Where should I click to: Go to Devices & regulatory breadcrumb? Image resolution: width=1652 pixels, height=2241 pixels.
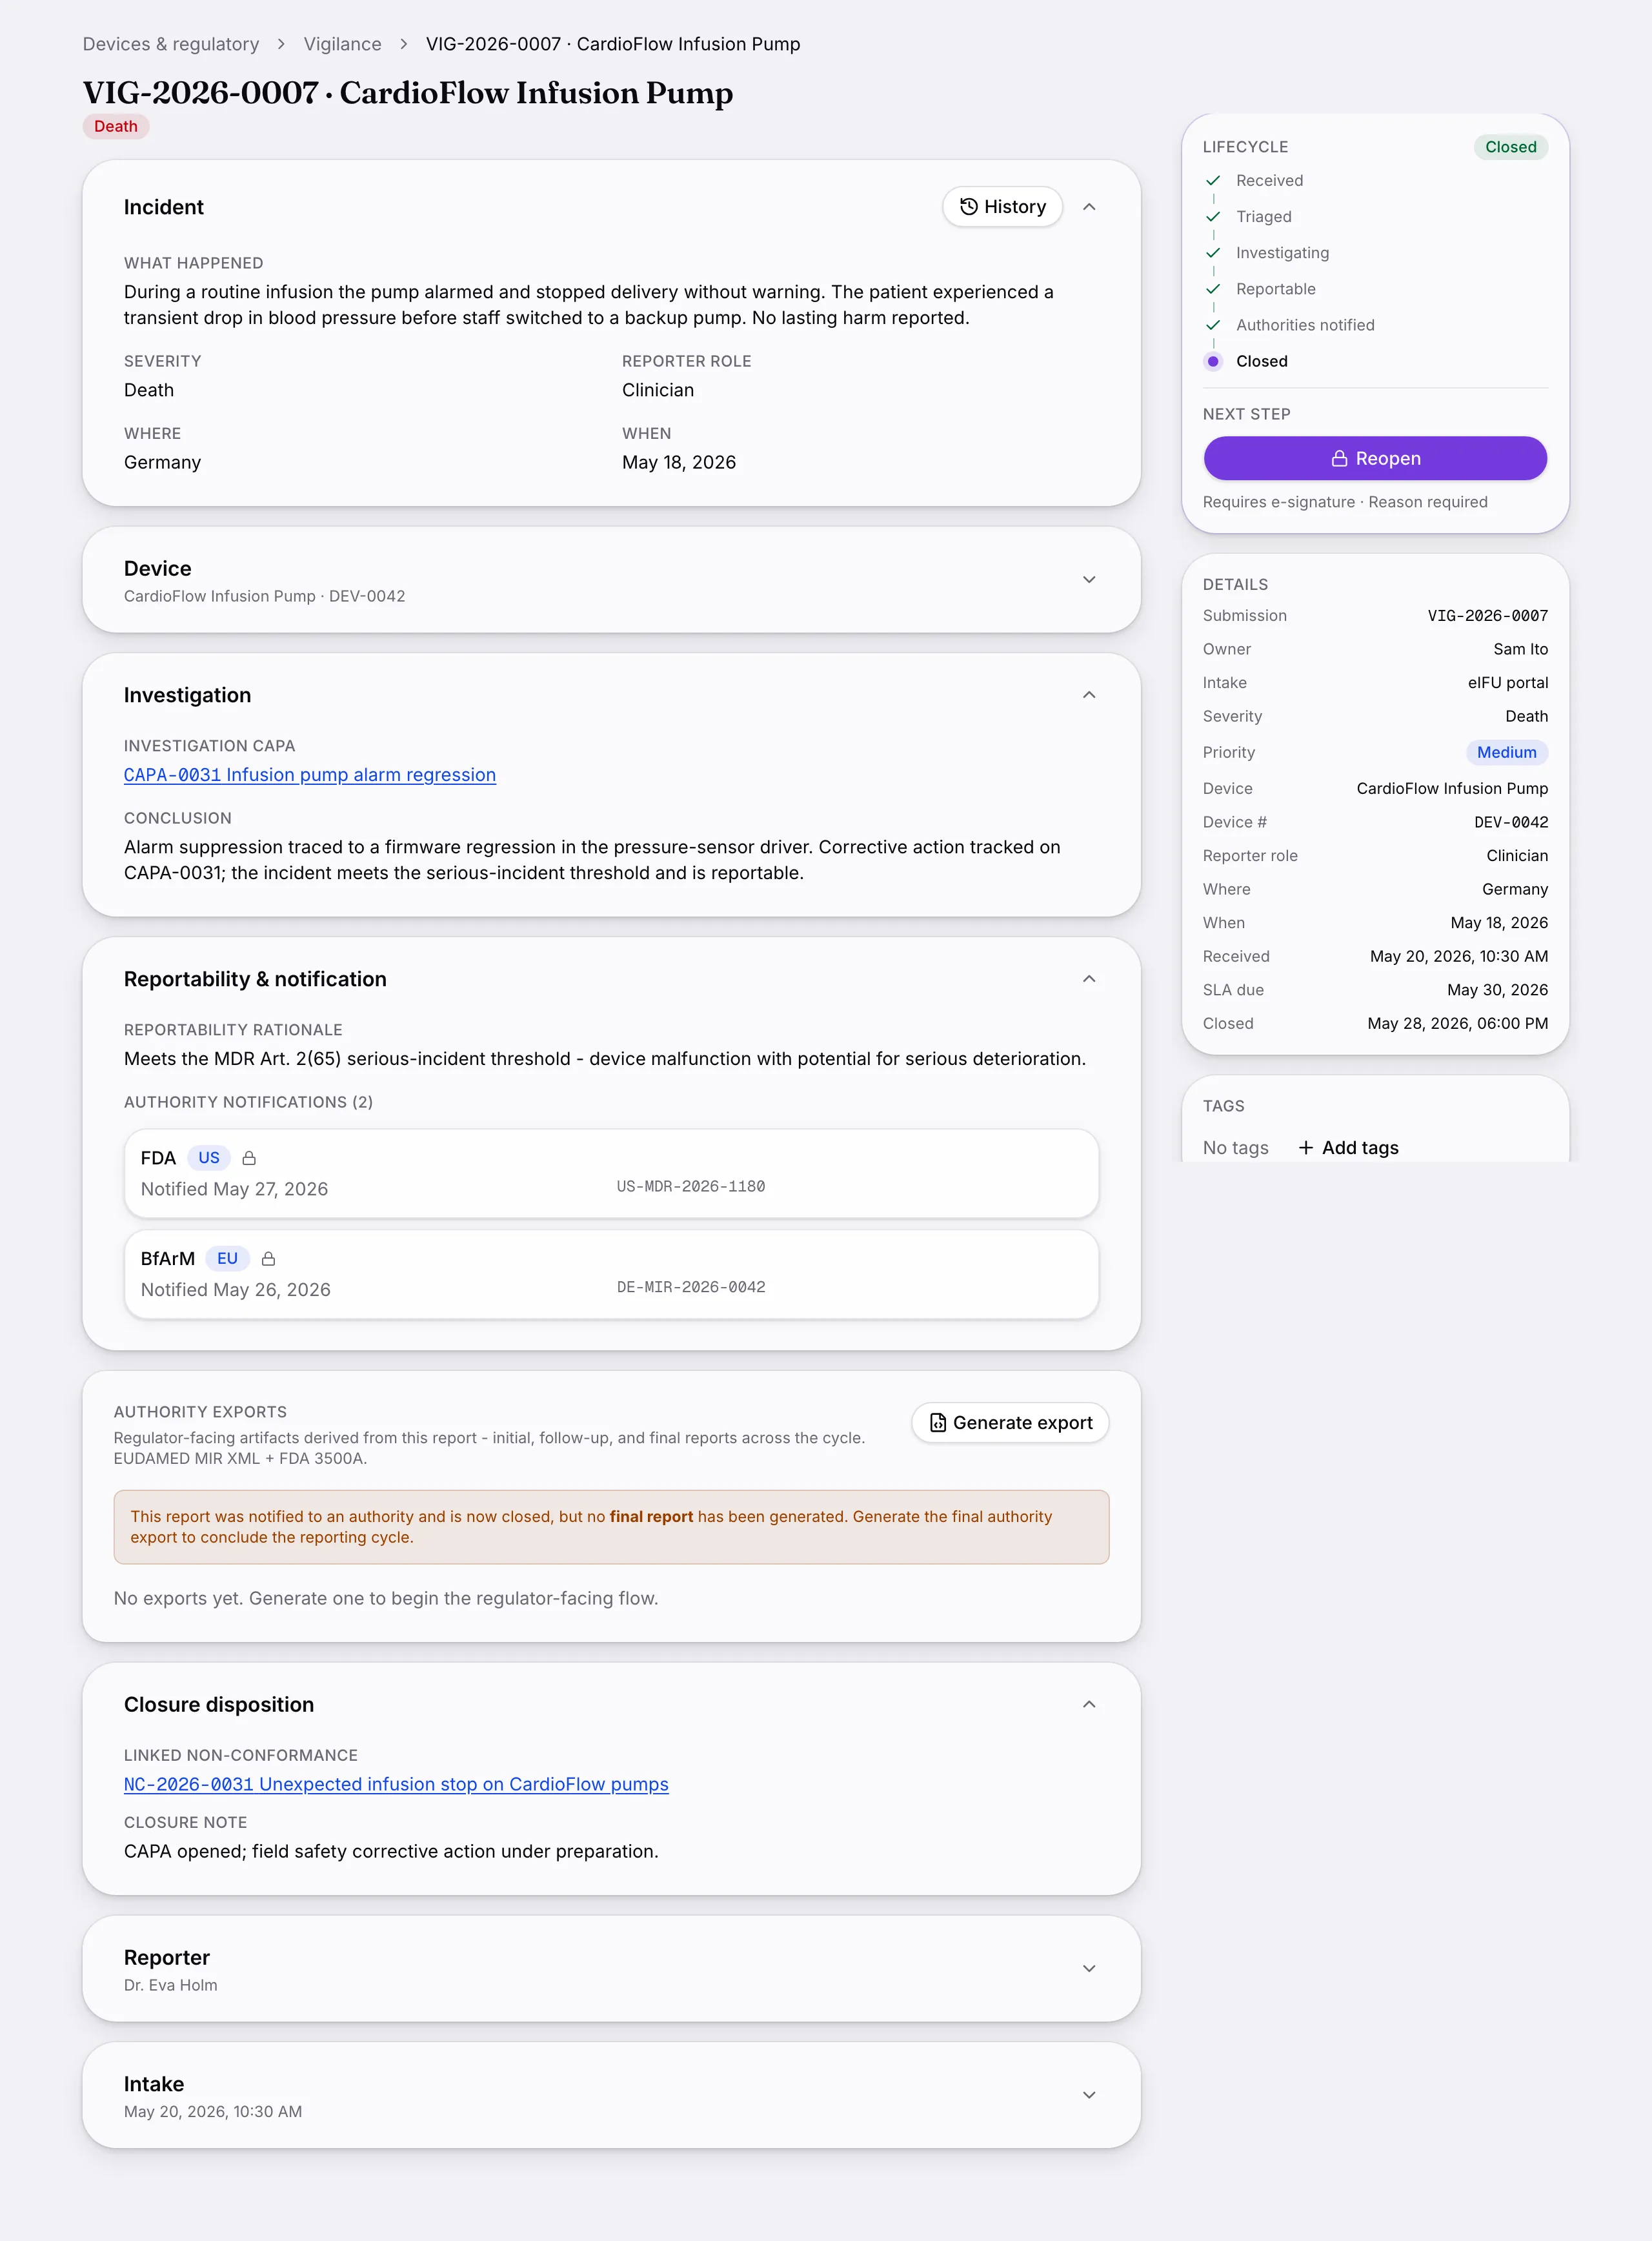pyautogui.click(x=171, y=44)
